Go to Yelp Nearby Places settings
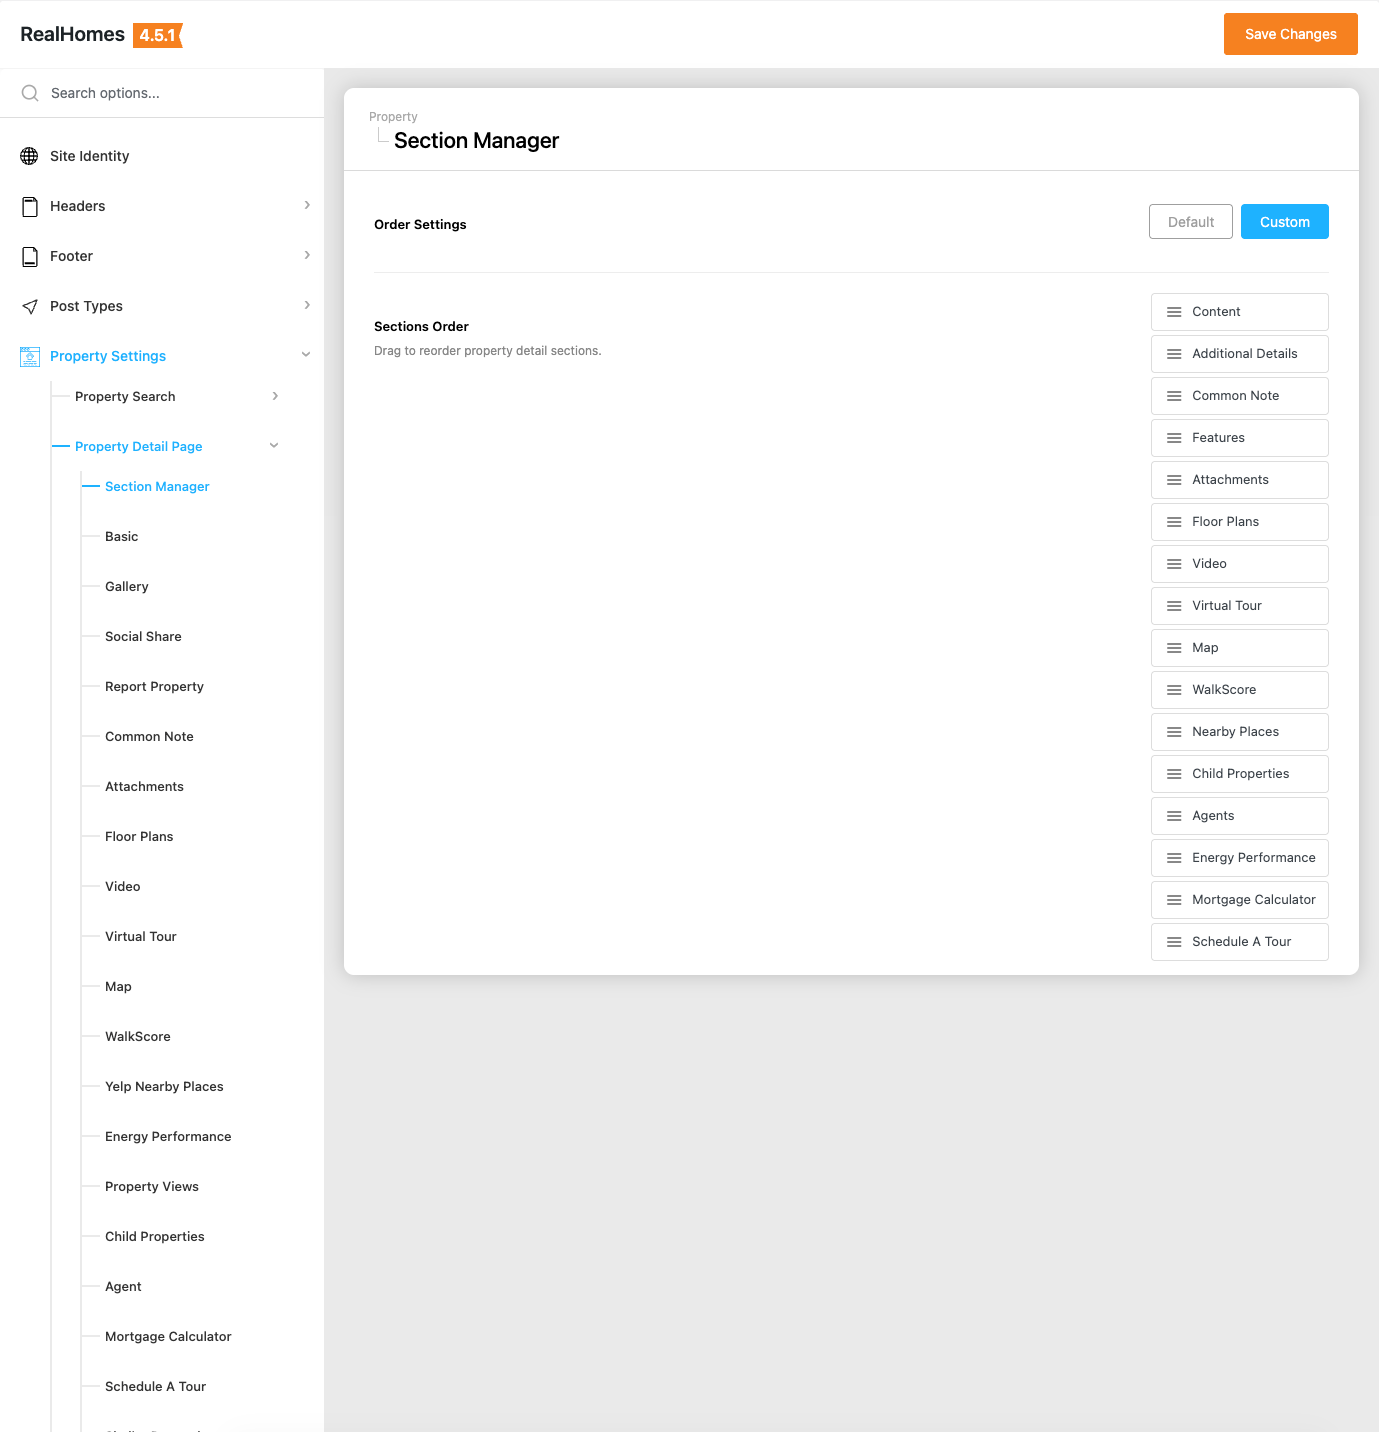Image resolution: width=1379 pixels, height=1432 pixels. click(x=164, y=1087)
